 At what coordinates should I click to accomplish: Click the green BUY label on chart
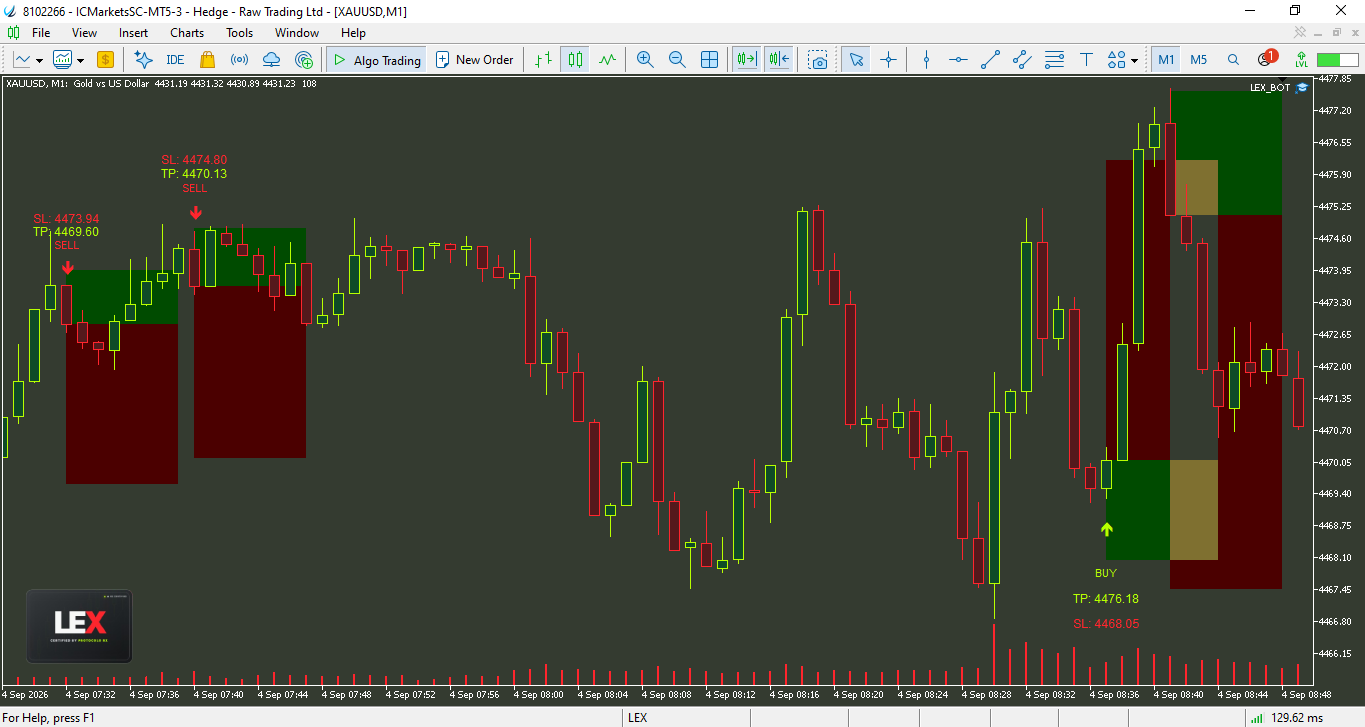(1106, 574)
